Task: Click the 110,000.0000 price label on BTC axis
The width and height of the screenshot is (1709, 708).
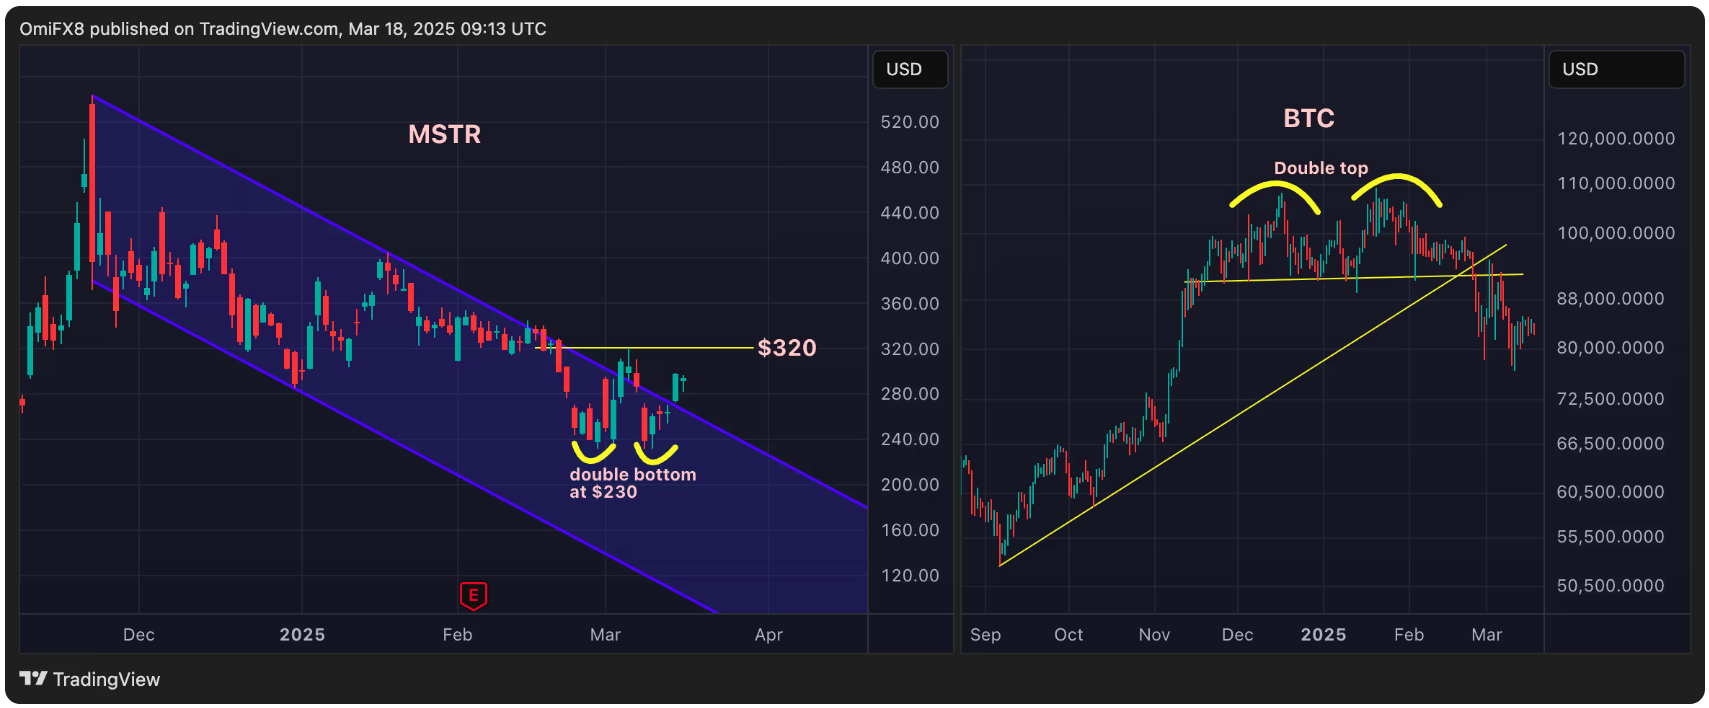Action: click(x=1616, y=183)
